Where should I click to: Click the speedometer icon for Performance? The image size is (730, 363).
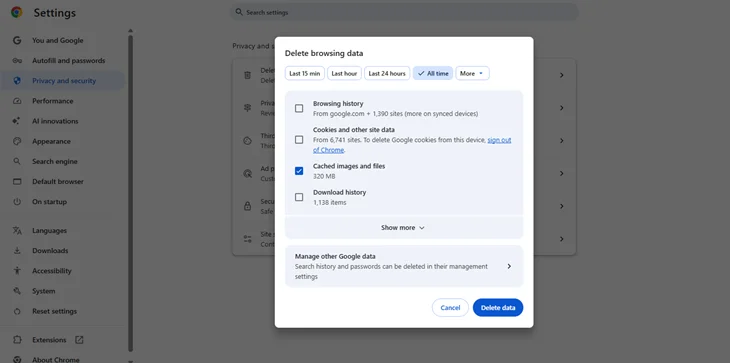[17, 101]
